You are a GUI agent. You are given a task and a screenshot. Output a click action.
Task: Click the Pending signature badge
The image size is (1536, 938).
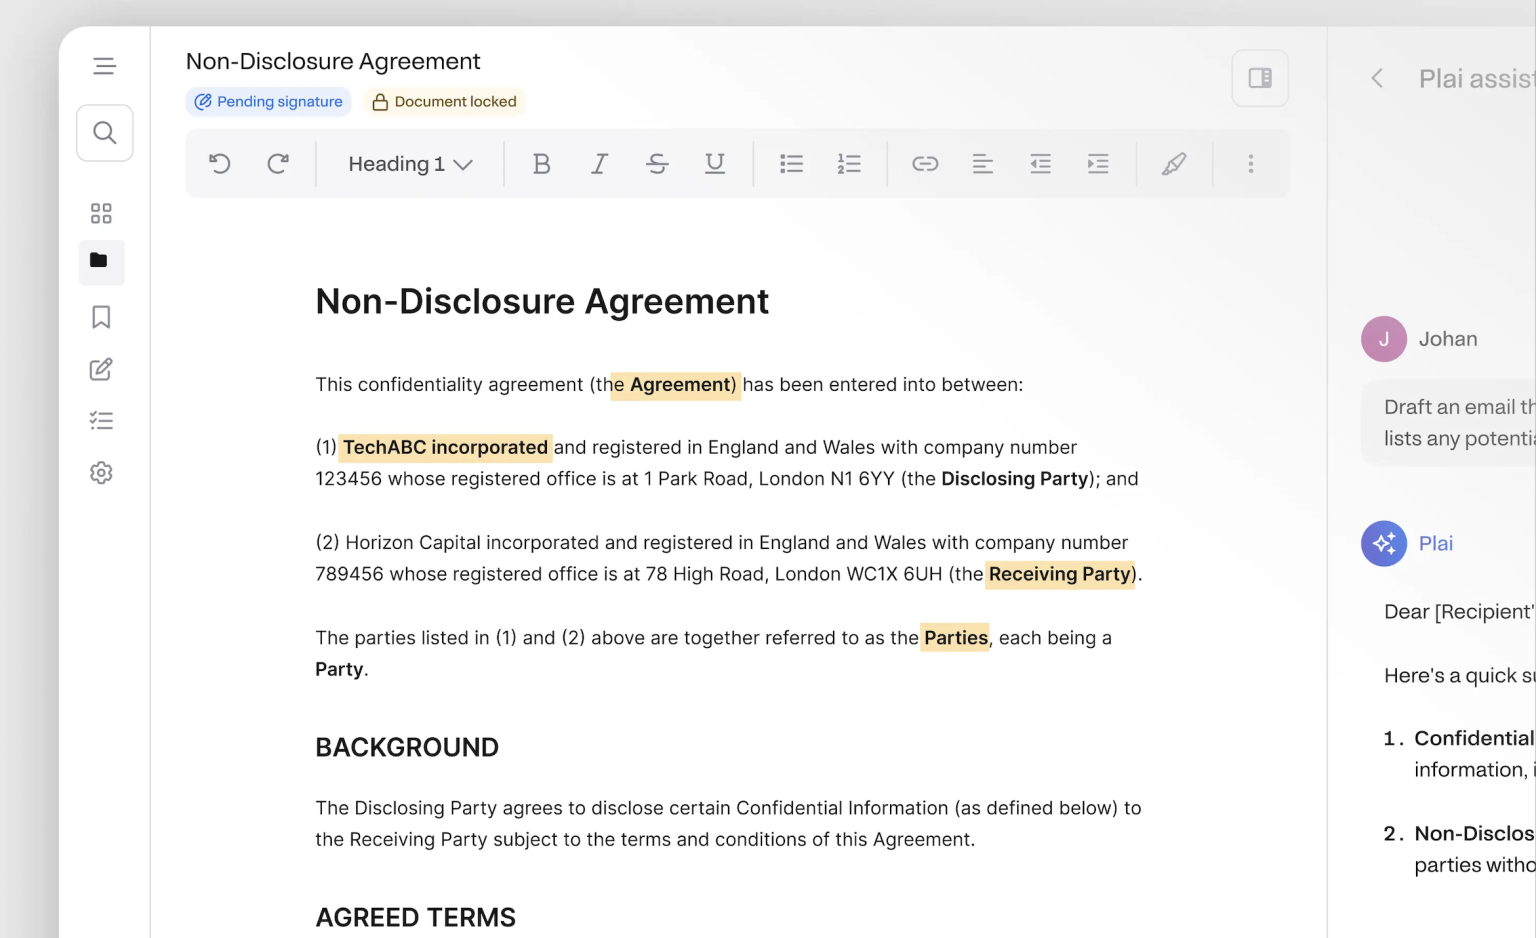pyautogui.click(x=268, y=102)
